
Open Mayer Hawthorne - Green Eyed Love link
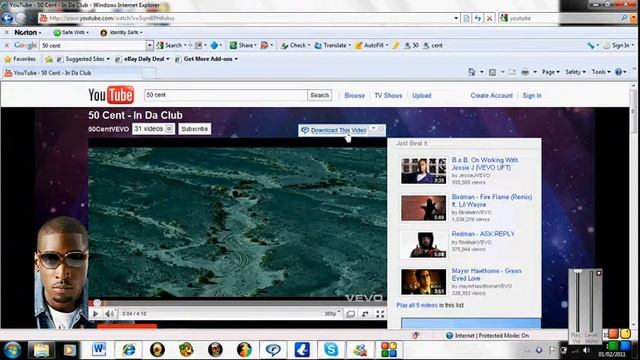coord(486,274)
